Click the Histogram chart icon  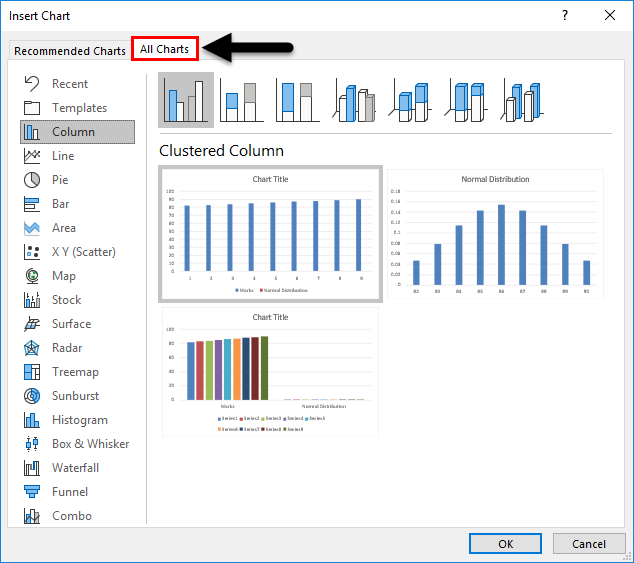pos(32,420)
